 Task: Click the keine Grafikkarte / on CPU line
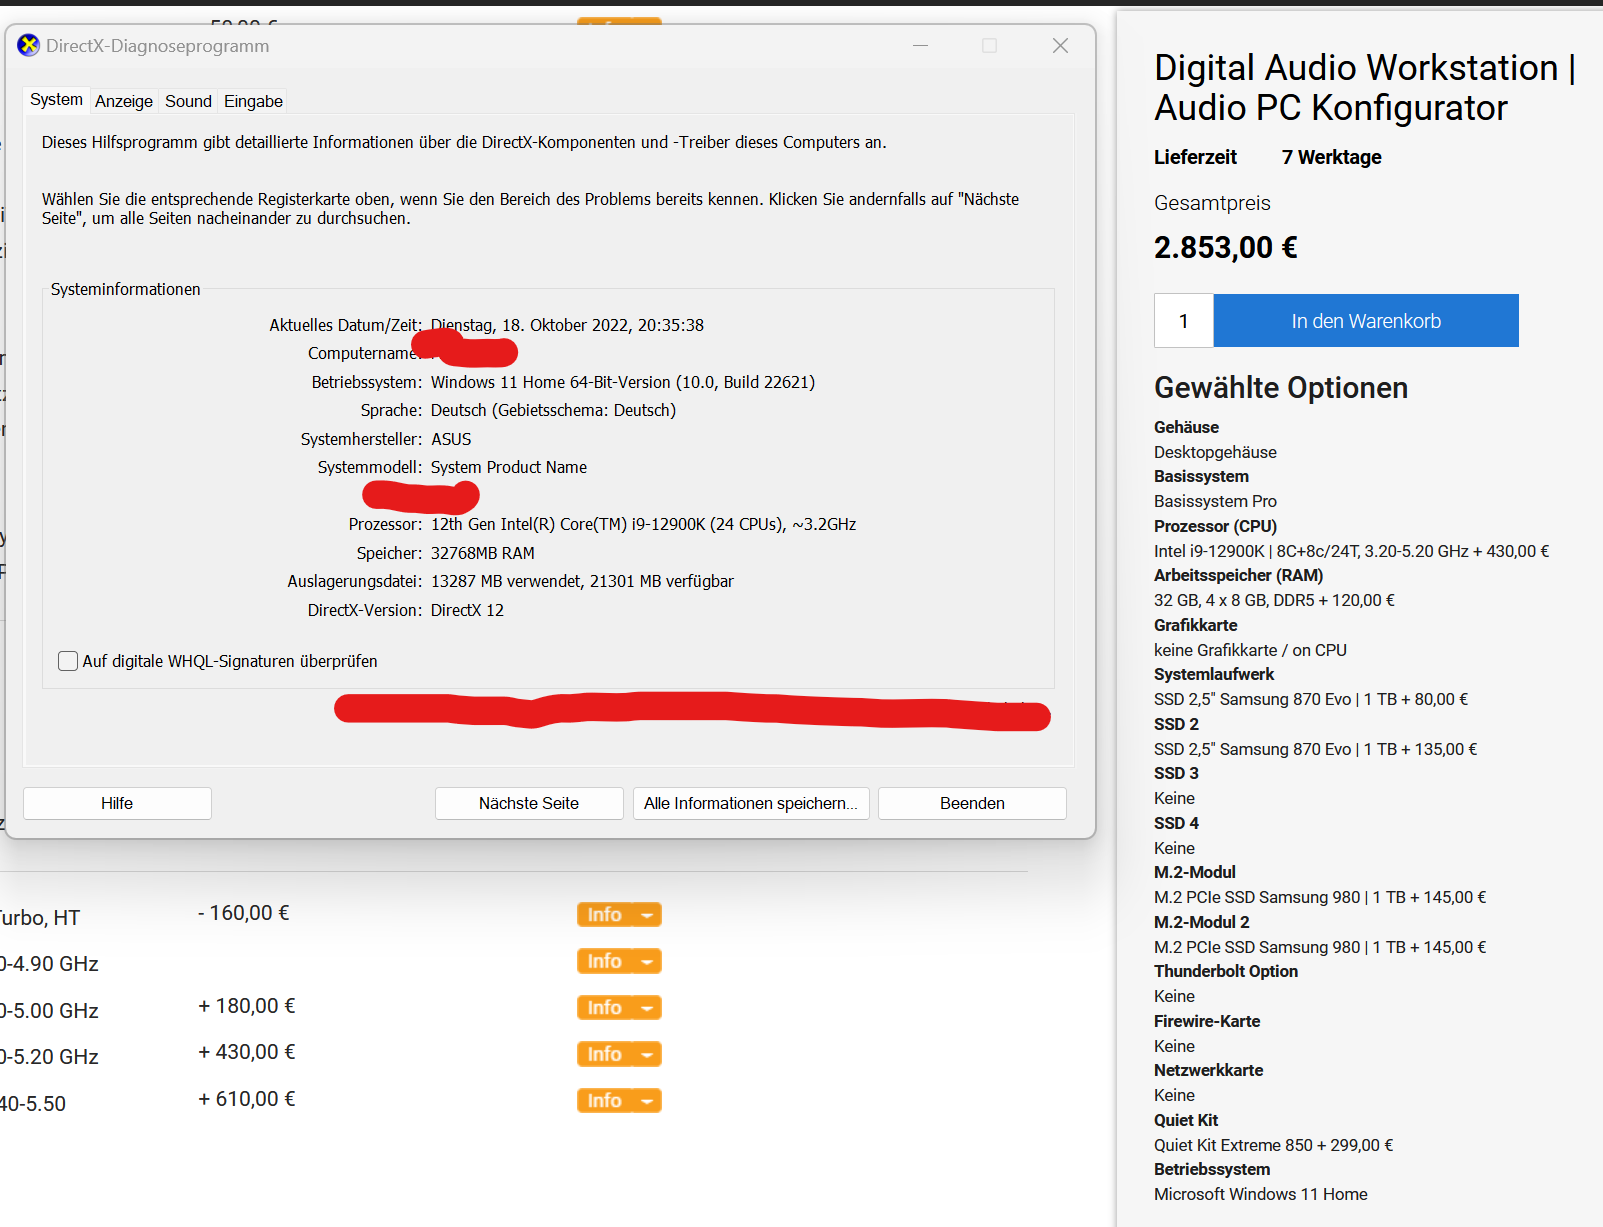click(1250, 650)
